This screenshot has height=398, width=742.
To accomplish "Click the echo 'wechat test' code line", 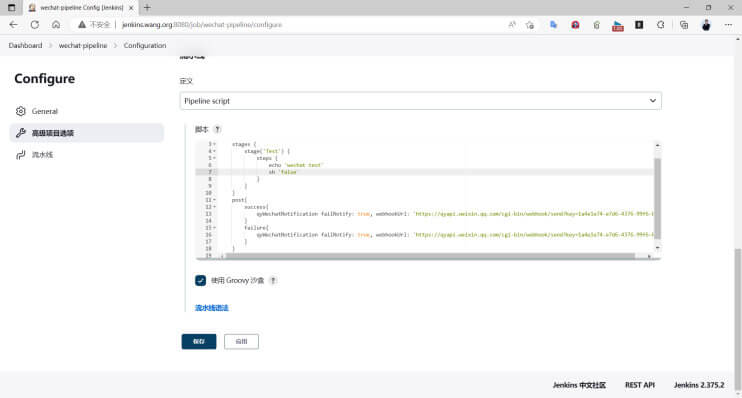I will click(295, 165).
